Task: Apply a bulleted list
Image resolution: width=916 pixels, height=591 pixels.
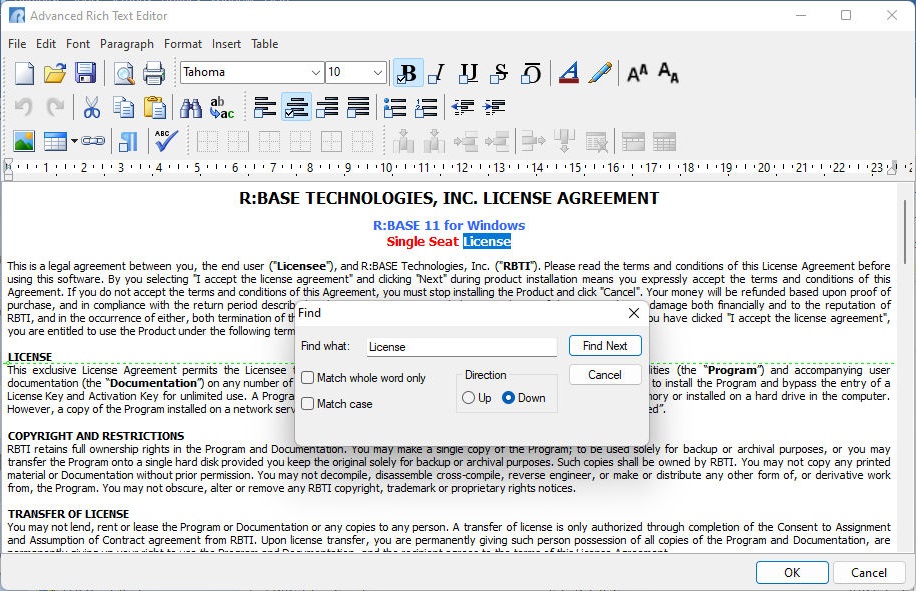Action: click(x=395, y=107)
